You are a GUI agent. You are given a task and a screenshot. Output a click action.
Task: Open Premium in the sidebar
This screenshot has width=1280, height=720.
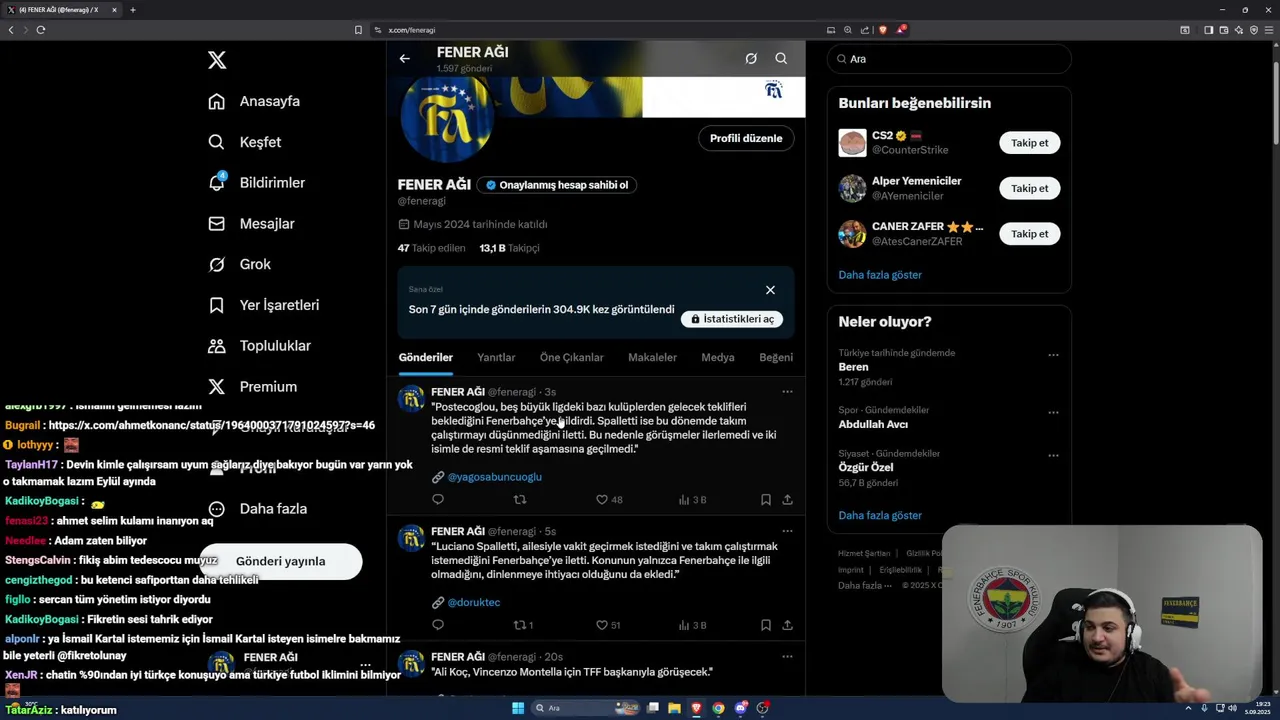click(x=252, y=387)
